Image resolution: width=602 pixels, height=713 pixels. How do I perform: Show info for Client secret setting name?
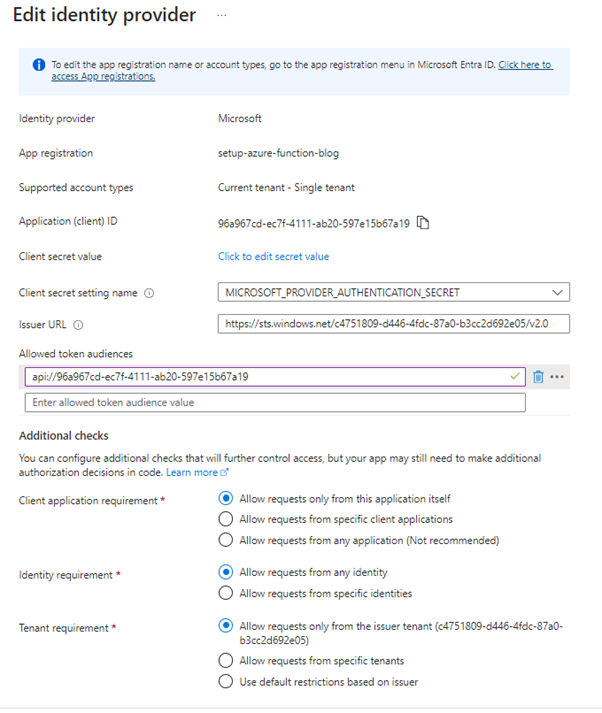click(149, 293)
